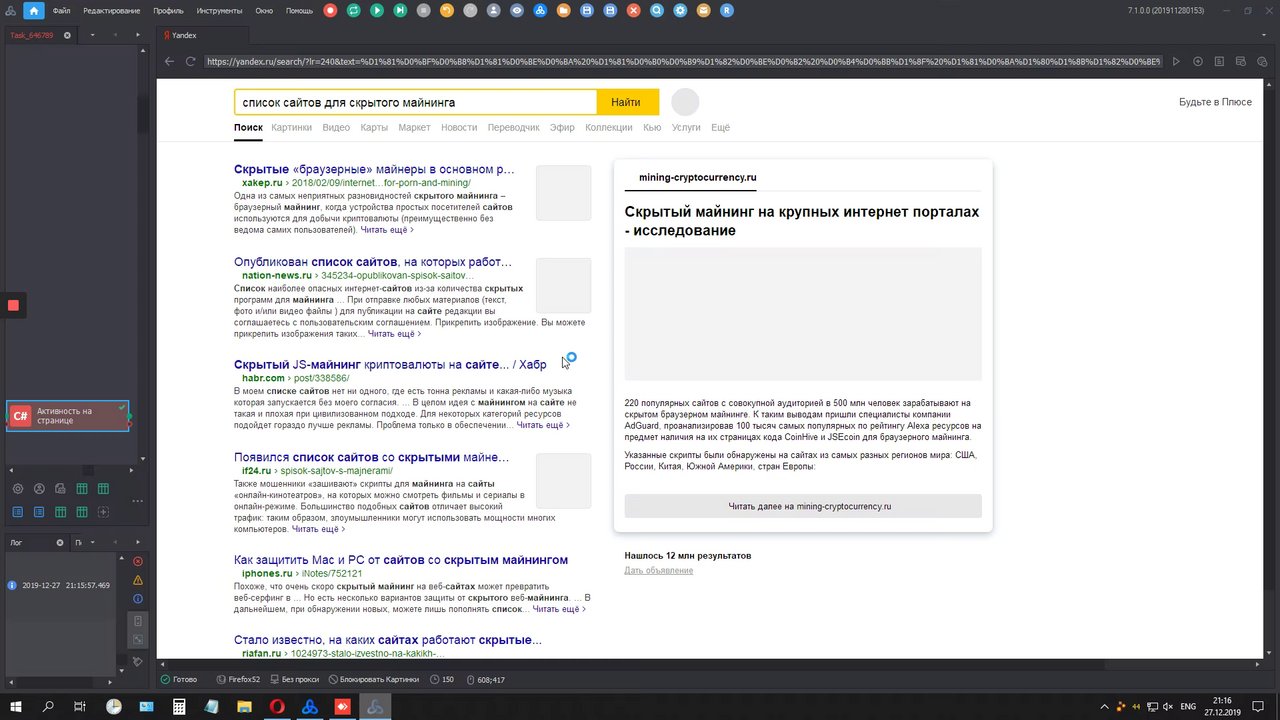The width and height of the screenshot is (1280, 720).
Task: Filter log by red error icon
Action: [138, 561]
